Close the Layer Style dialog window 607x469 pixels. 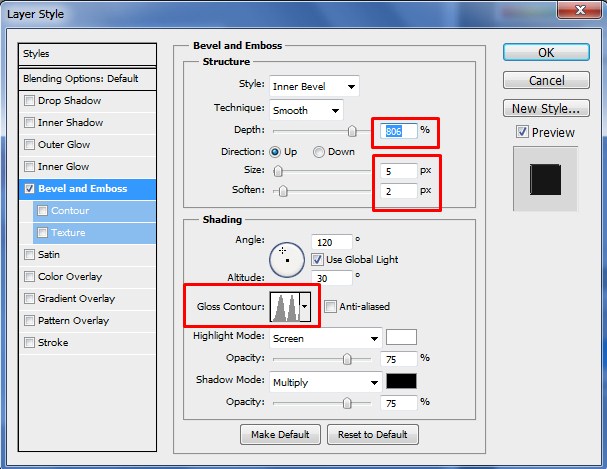[580, 9]
